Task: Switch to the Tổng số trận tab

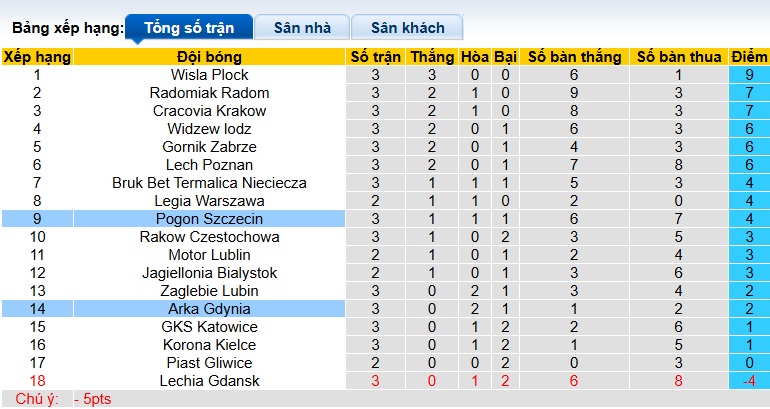Action: [x=187, y=27]
